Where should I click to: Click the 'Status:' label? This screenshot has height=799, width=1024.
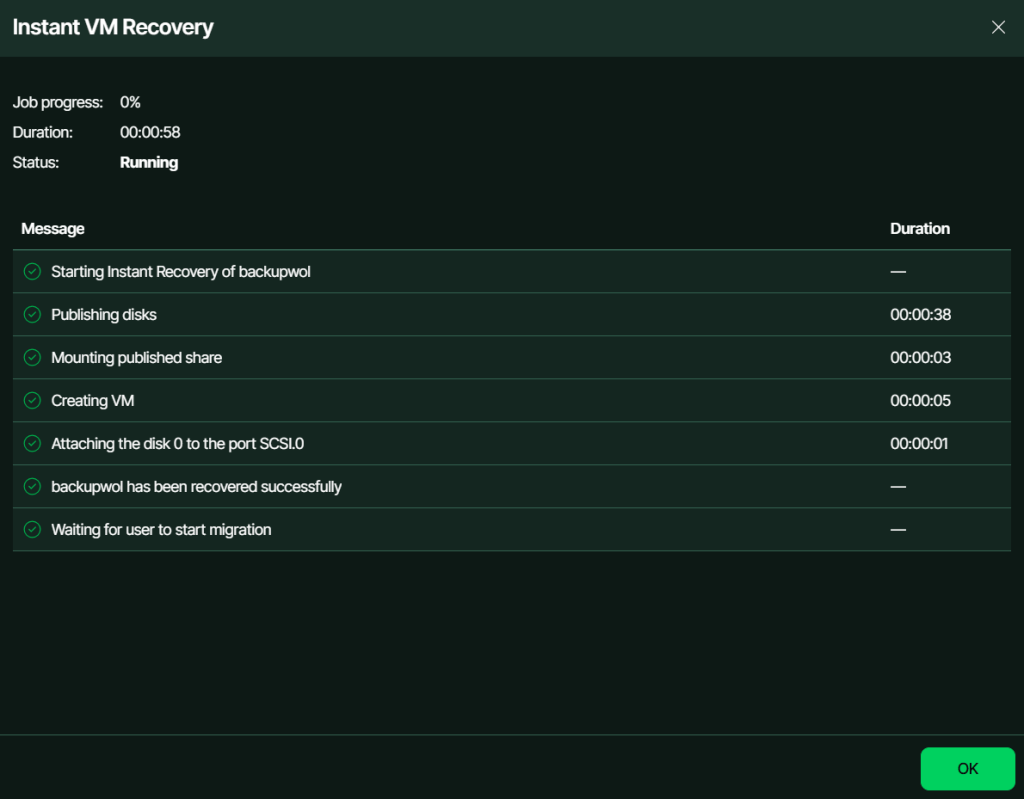coord(36,163)
